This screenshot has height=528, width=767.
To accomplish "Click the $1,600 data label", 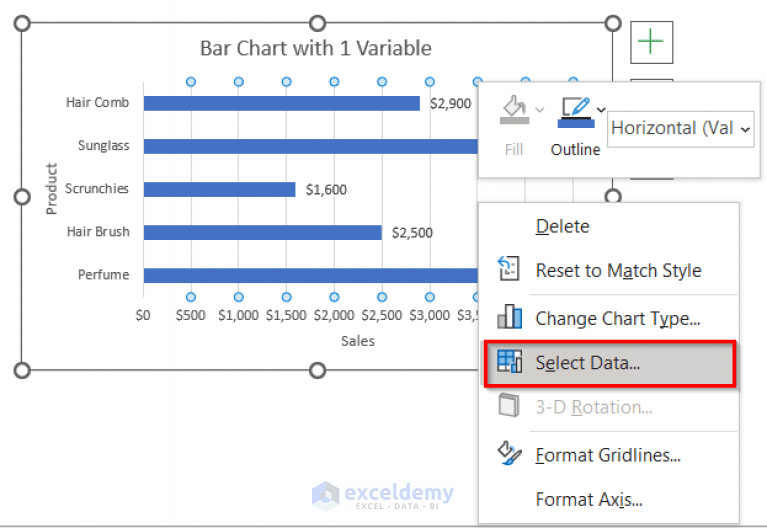I will (326, 190).
